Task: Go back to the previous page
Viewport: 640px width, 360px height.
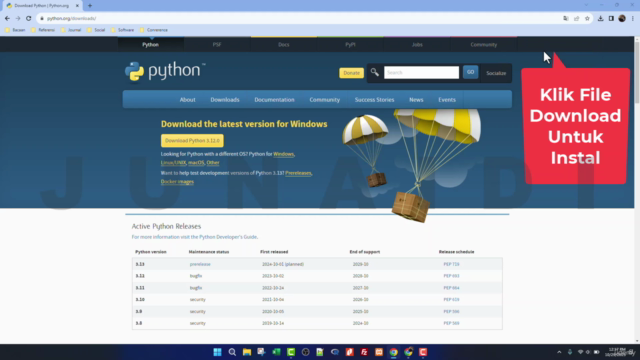Action: [x=7, y=18]
